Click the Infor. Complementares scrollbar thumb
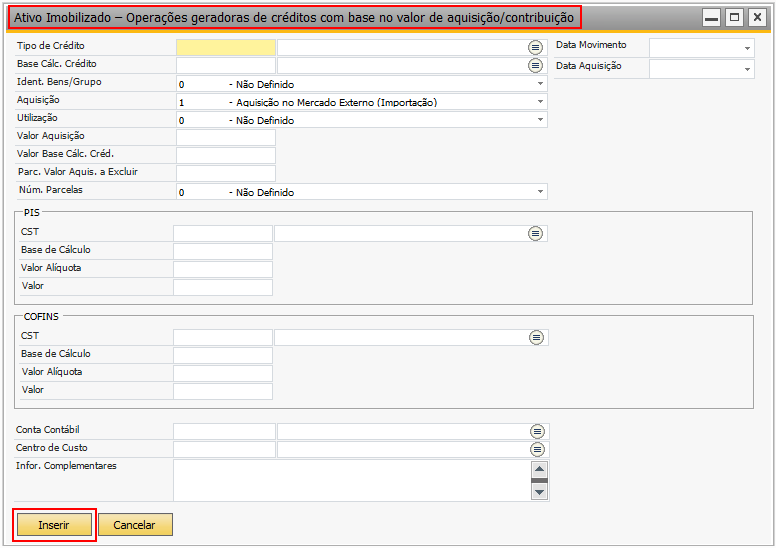The width and height of the screenshot is (776, 548). (539, 480)
